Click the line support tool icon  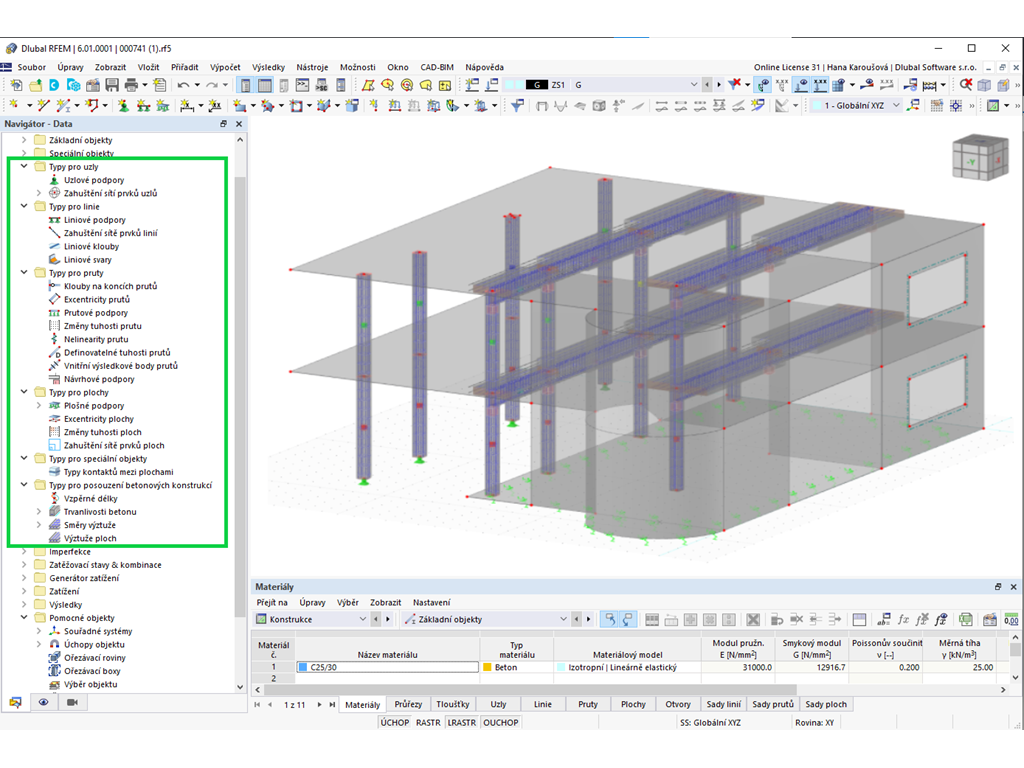point(143,105)
